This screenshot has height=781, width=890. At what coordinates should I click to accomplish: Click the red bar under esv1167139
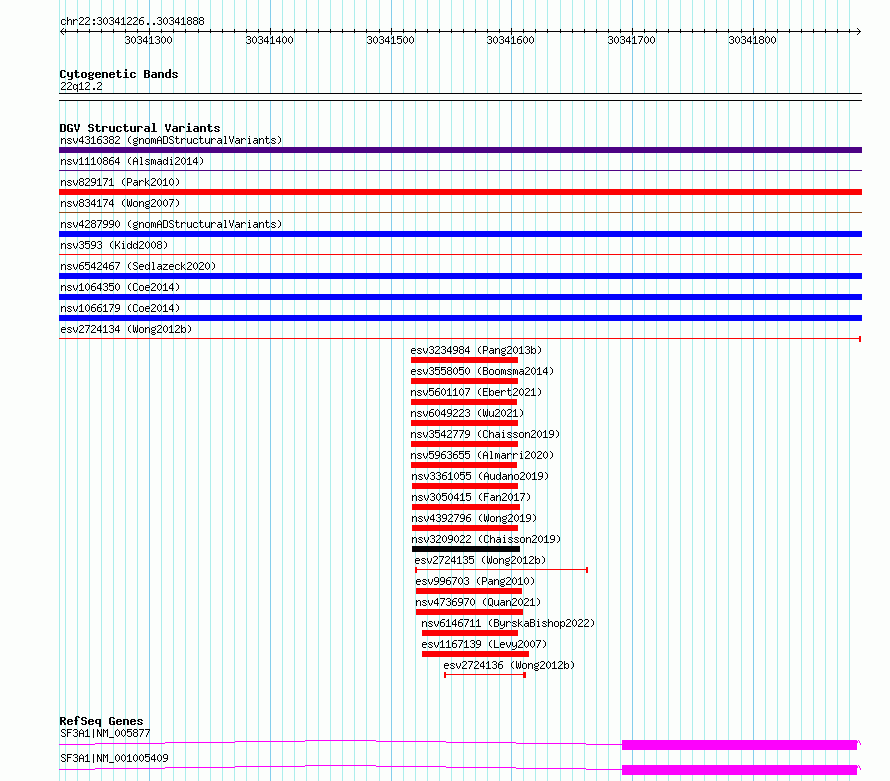[475, 654]
